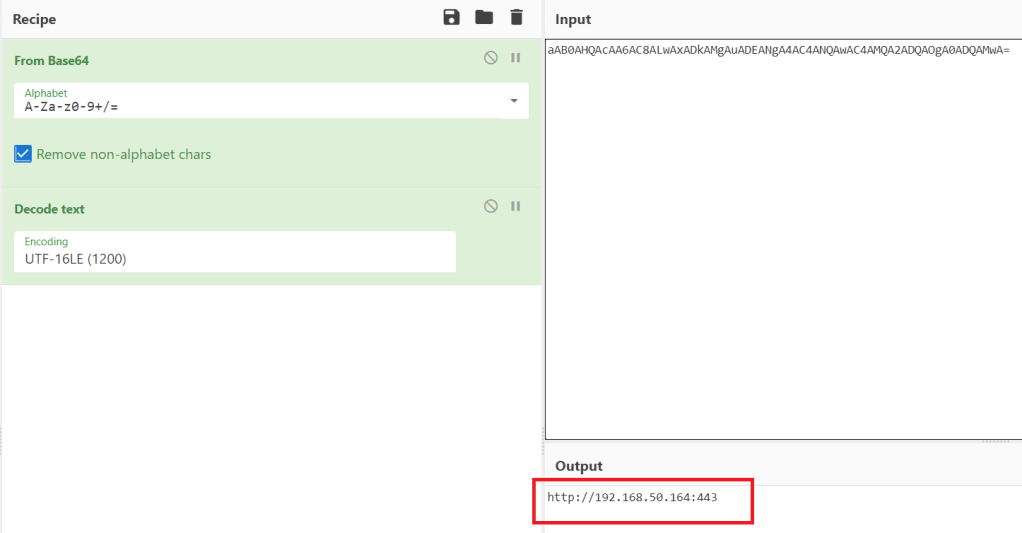
Task: Click the Input panel header
Action: (x=573, y=19)
